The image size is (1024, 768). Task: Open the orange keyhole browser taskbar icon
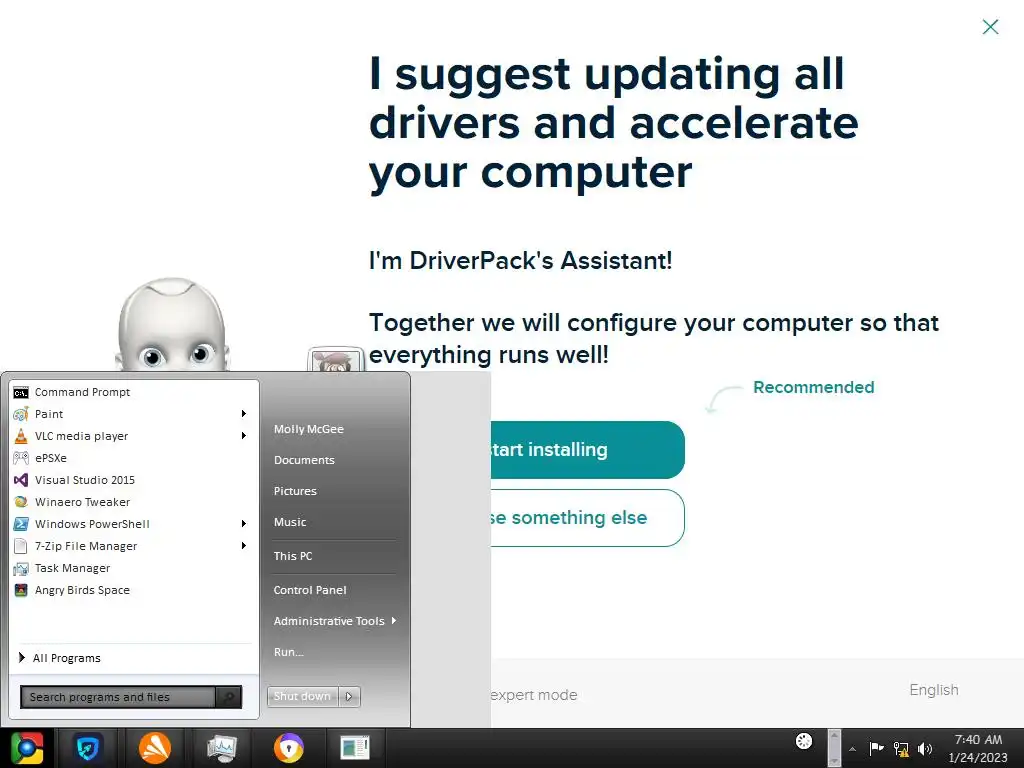coord(289,748)
